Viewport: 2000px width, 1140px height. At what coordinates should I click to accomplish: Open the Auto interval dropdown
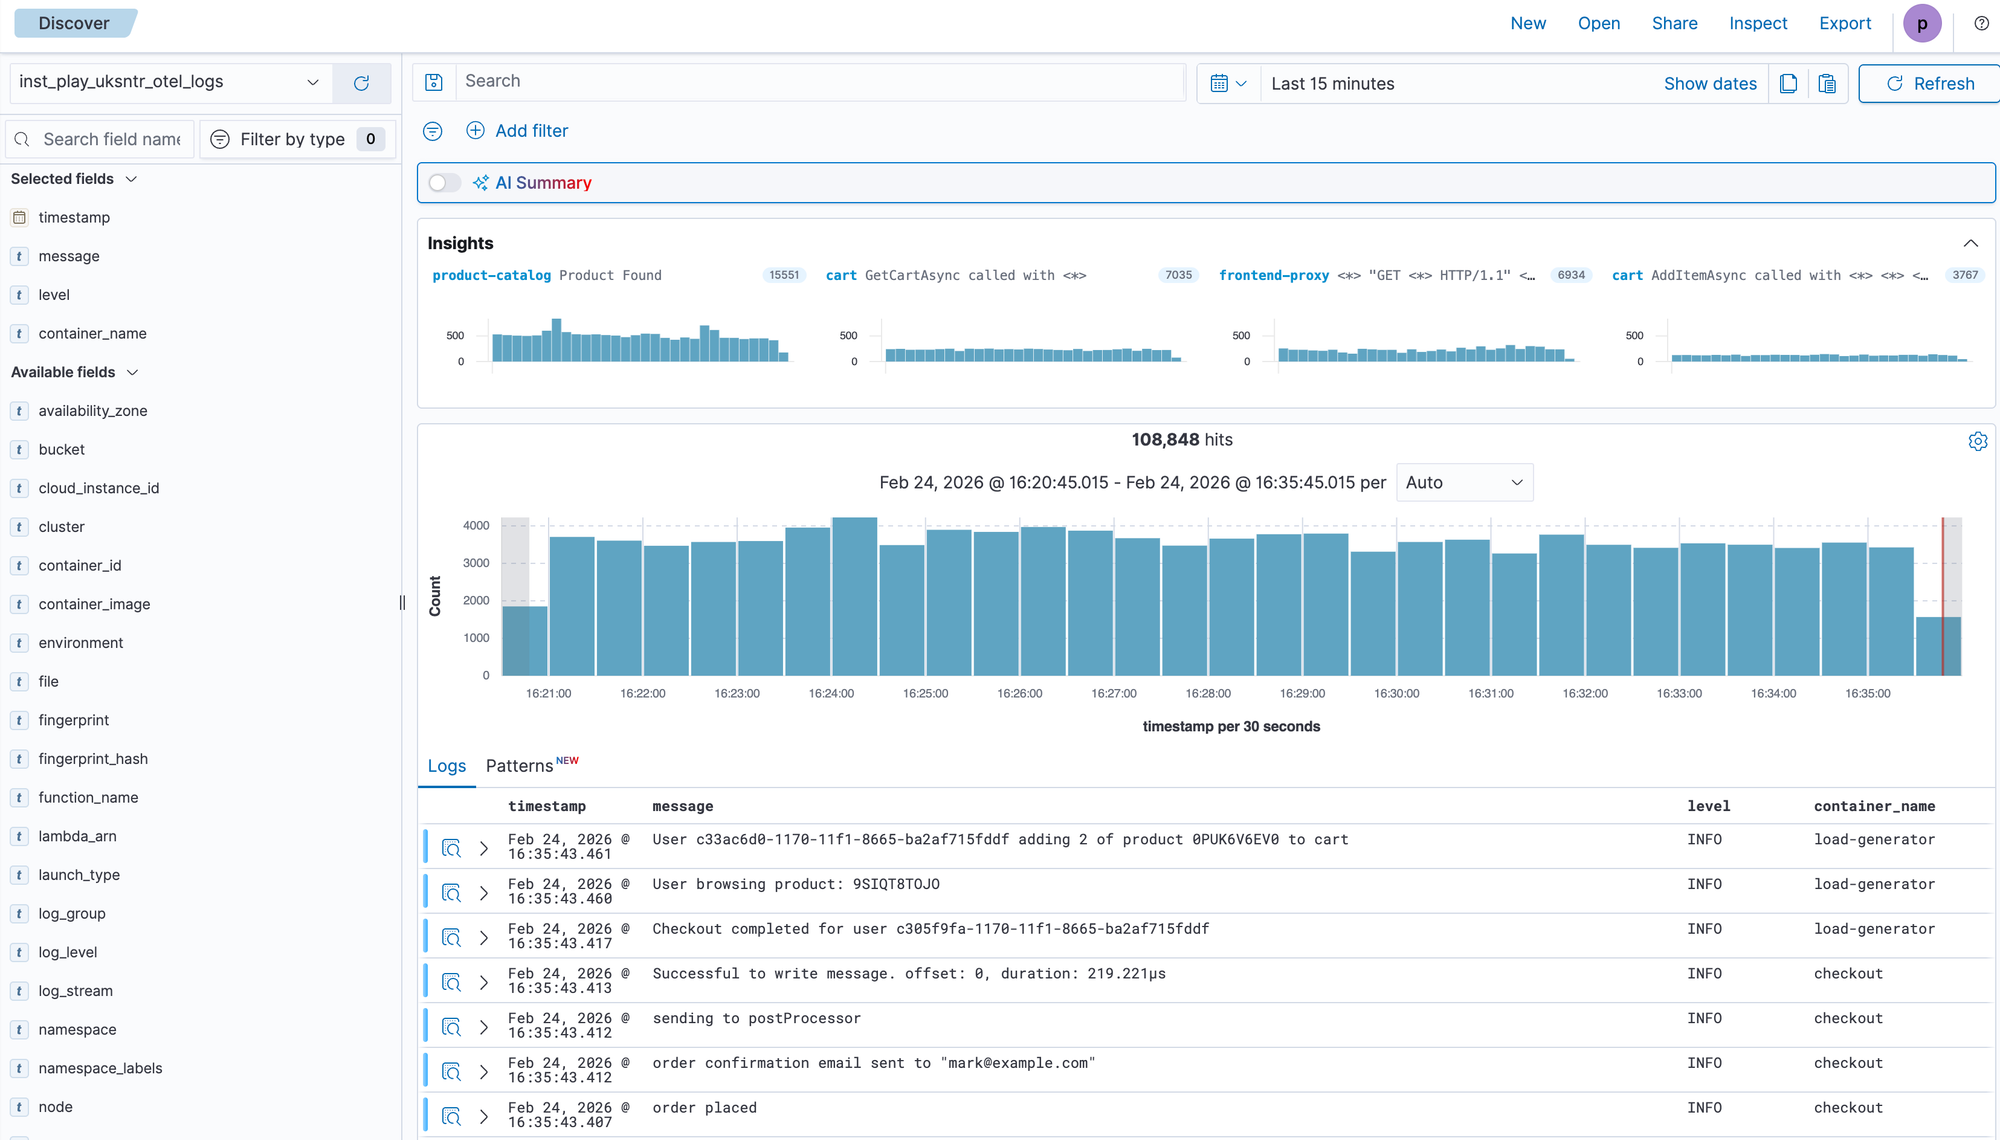click(1464, 482)
